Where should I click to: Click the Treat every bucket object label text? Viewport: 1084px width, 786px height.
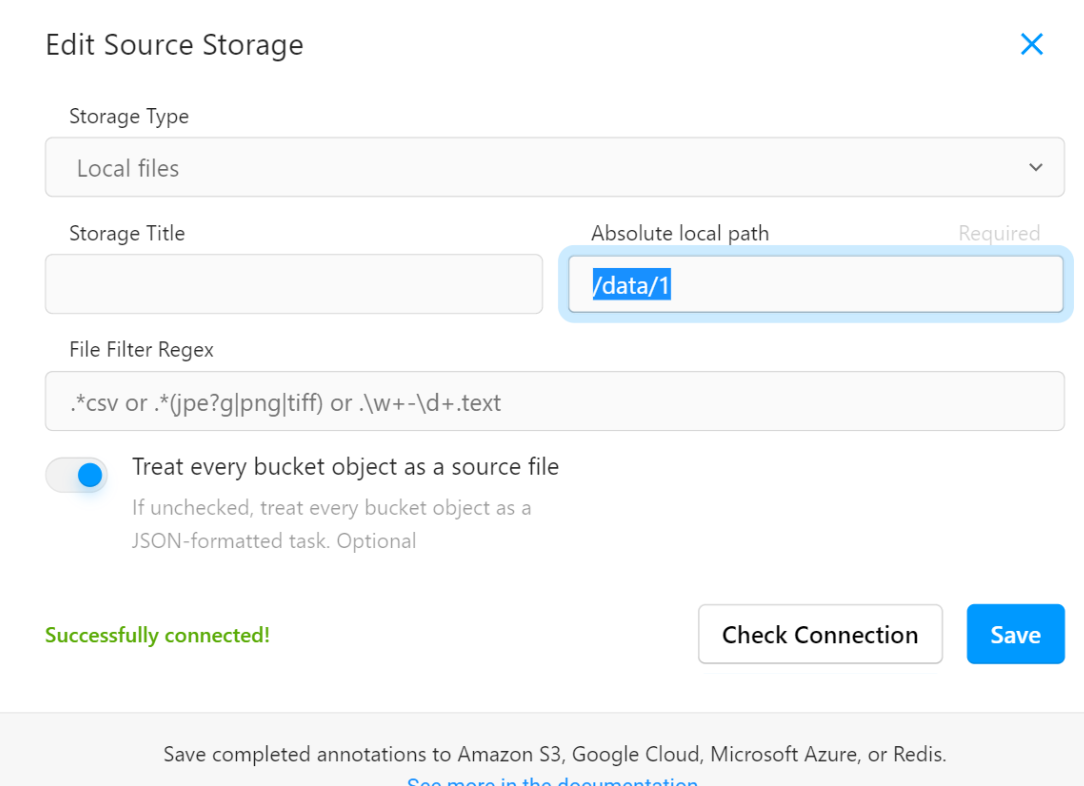[x=345, y=466]
